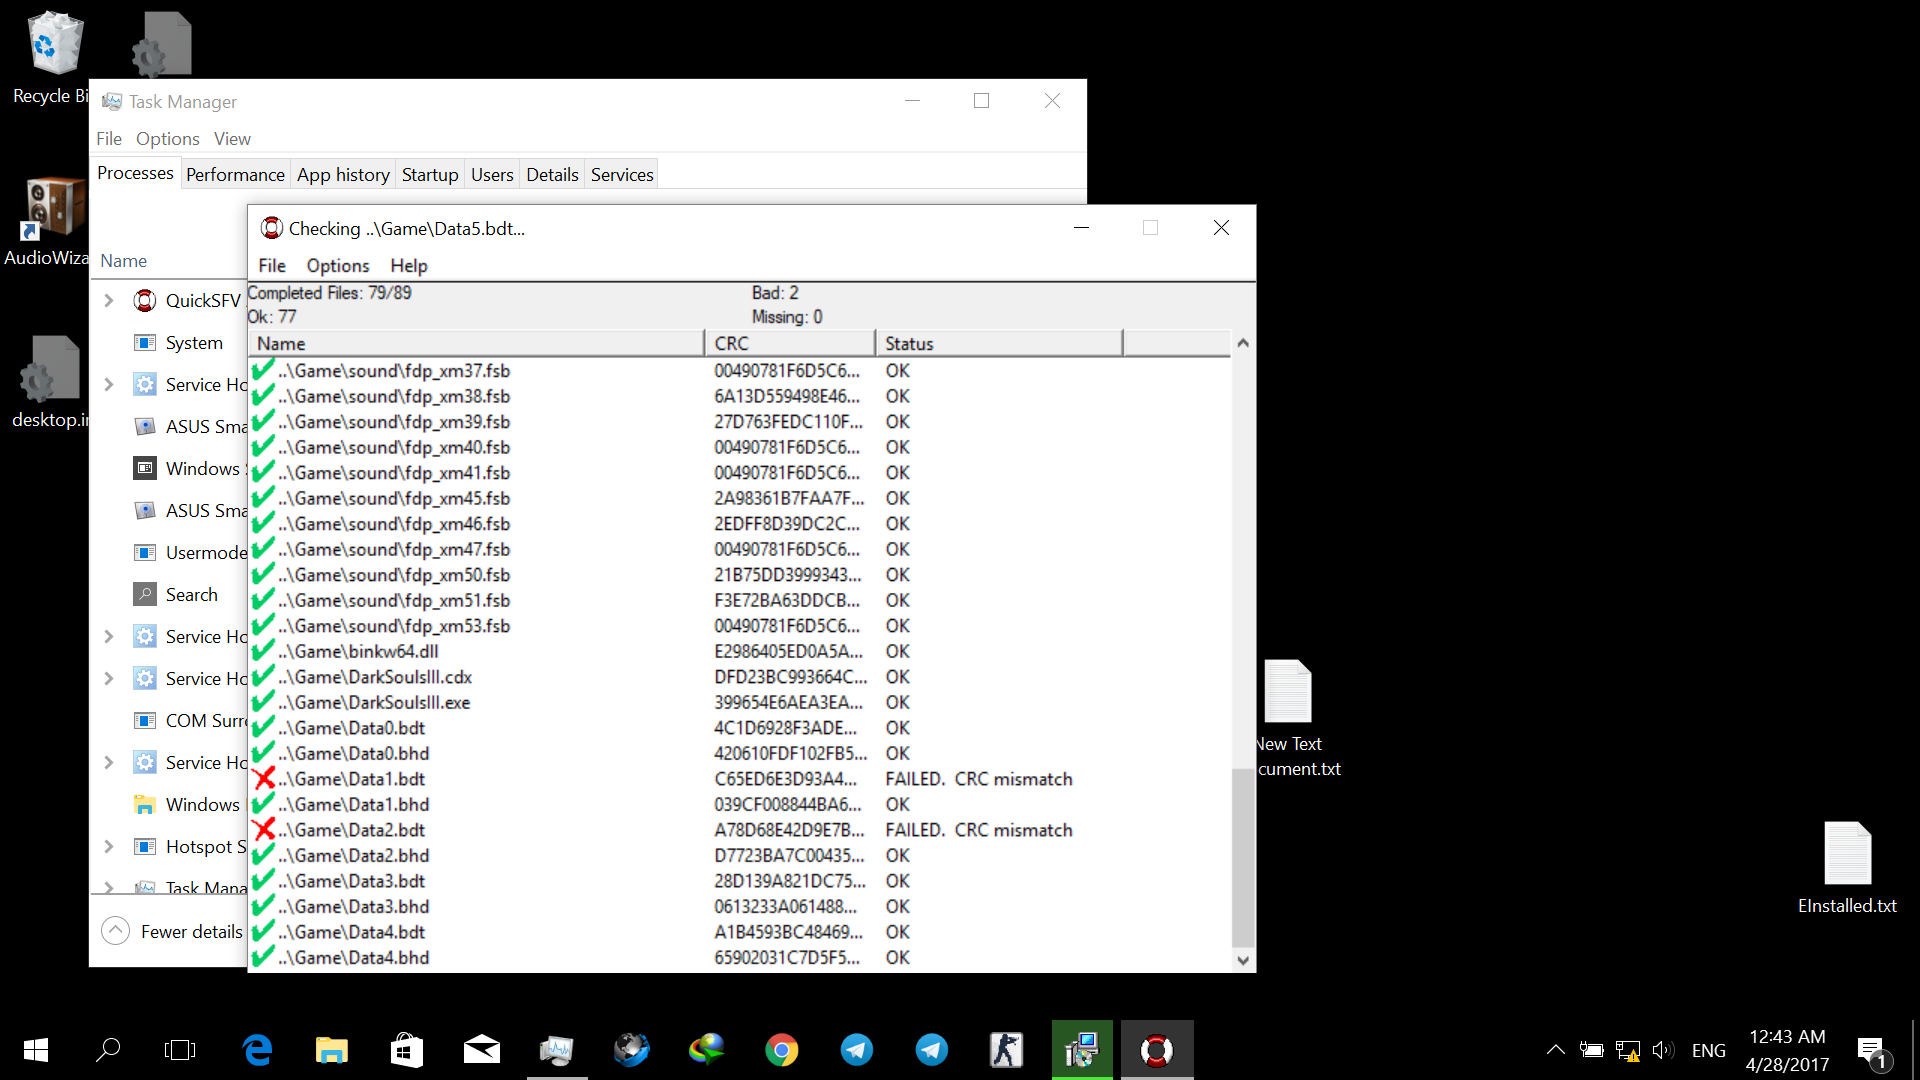Screen dimensions: 1920x1080
Task: Open Microsoft Edge from taskbar
Action: click(257, 1050)
